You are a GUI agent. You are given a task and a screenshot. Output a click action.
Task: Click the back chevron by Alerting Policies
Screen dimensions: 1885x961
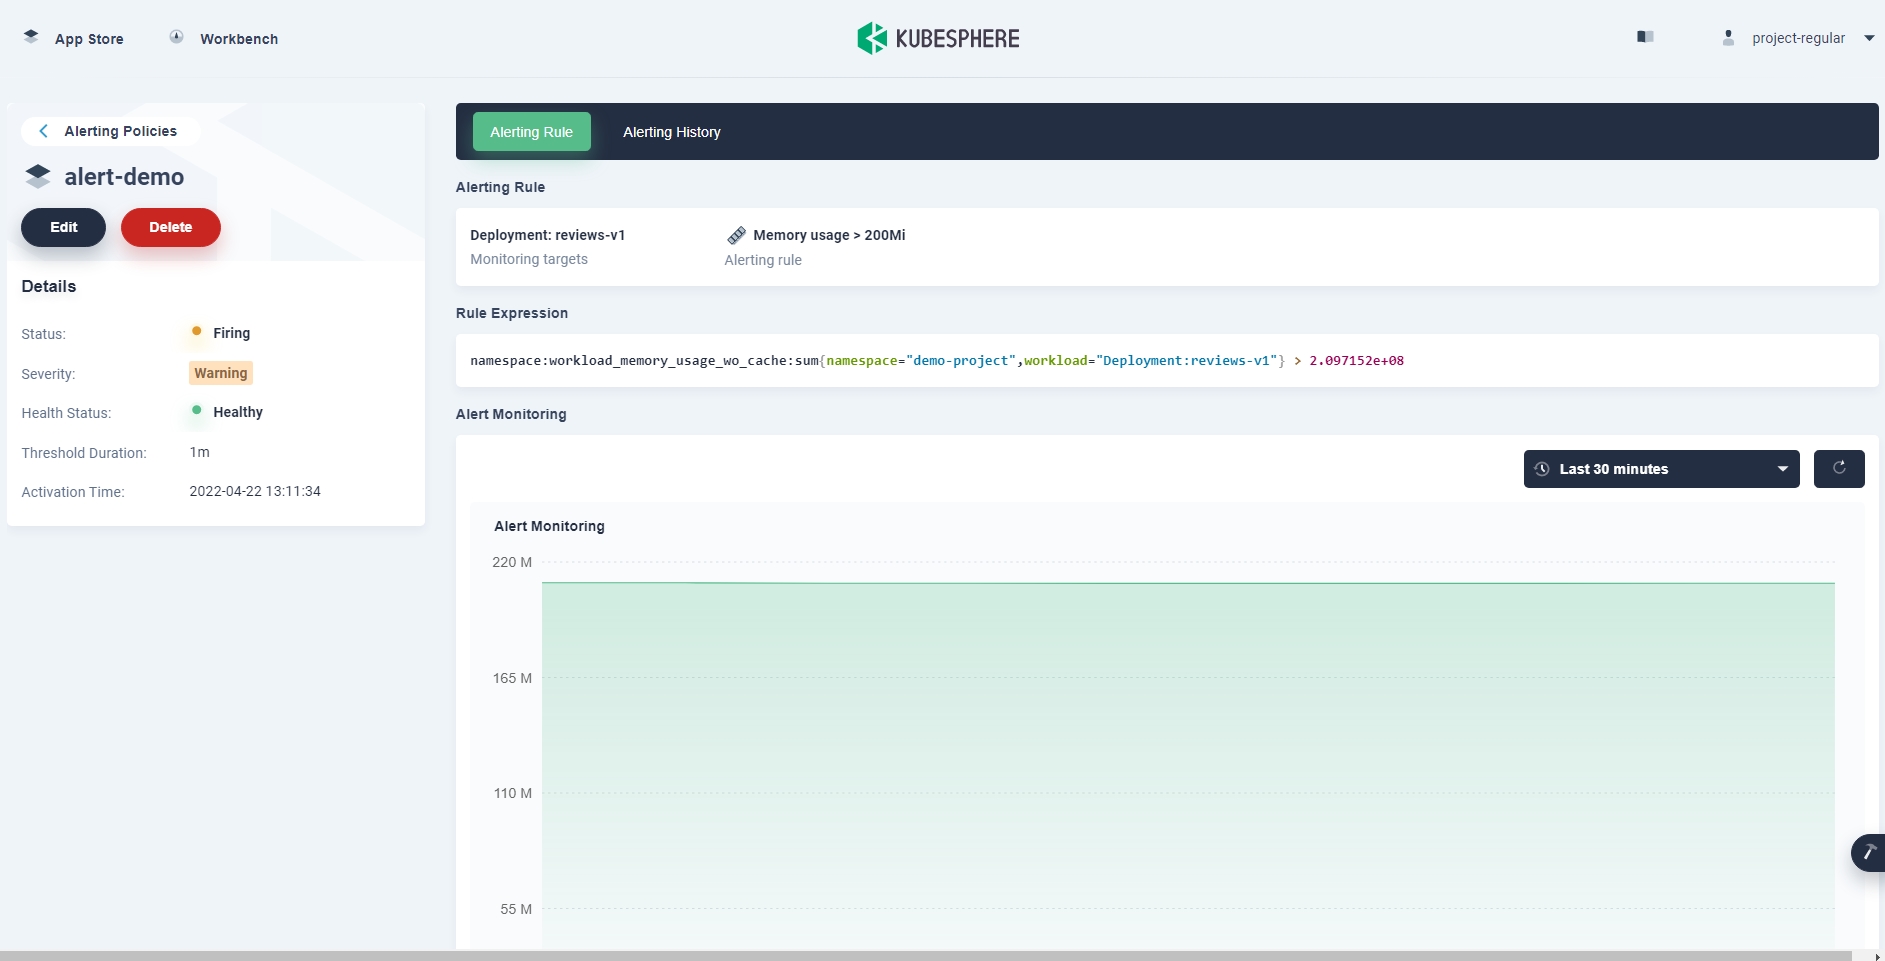click(x=43, y=131)
